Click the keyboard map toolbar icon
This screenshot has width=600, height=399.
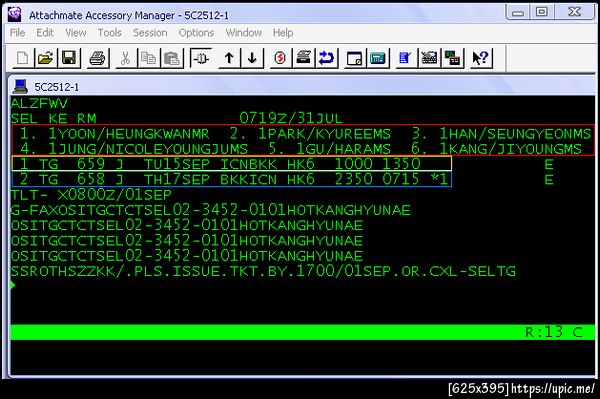coord(429,59)
